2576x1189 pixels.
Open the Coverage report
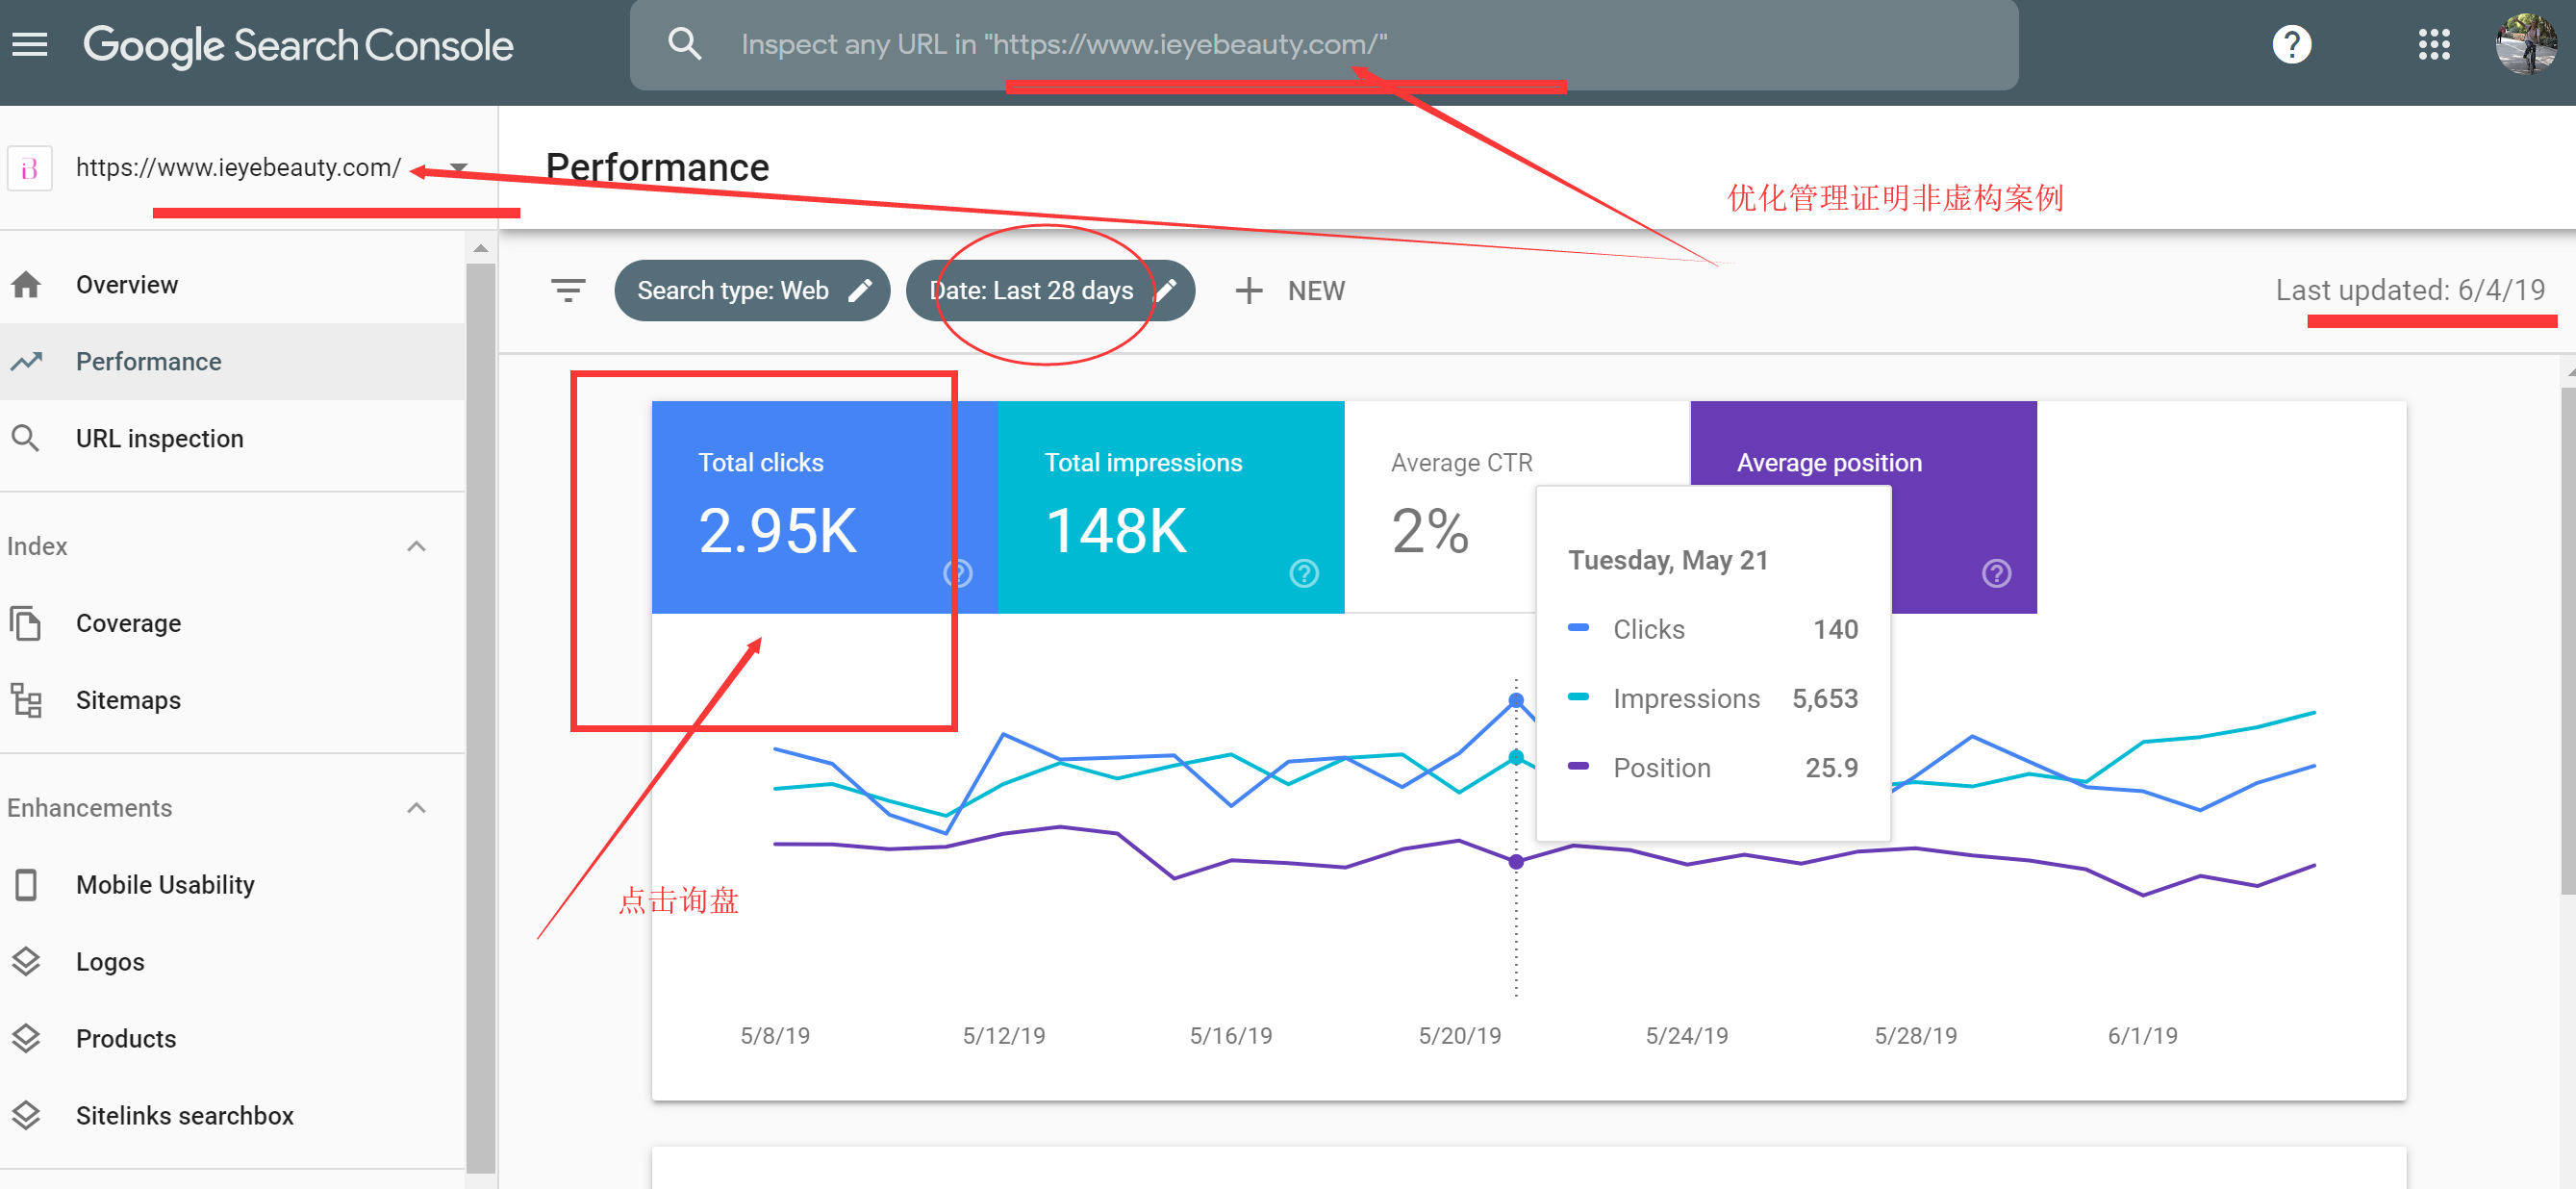(x=232, y=623)
